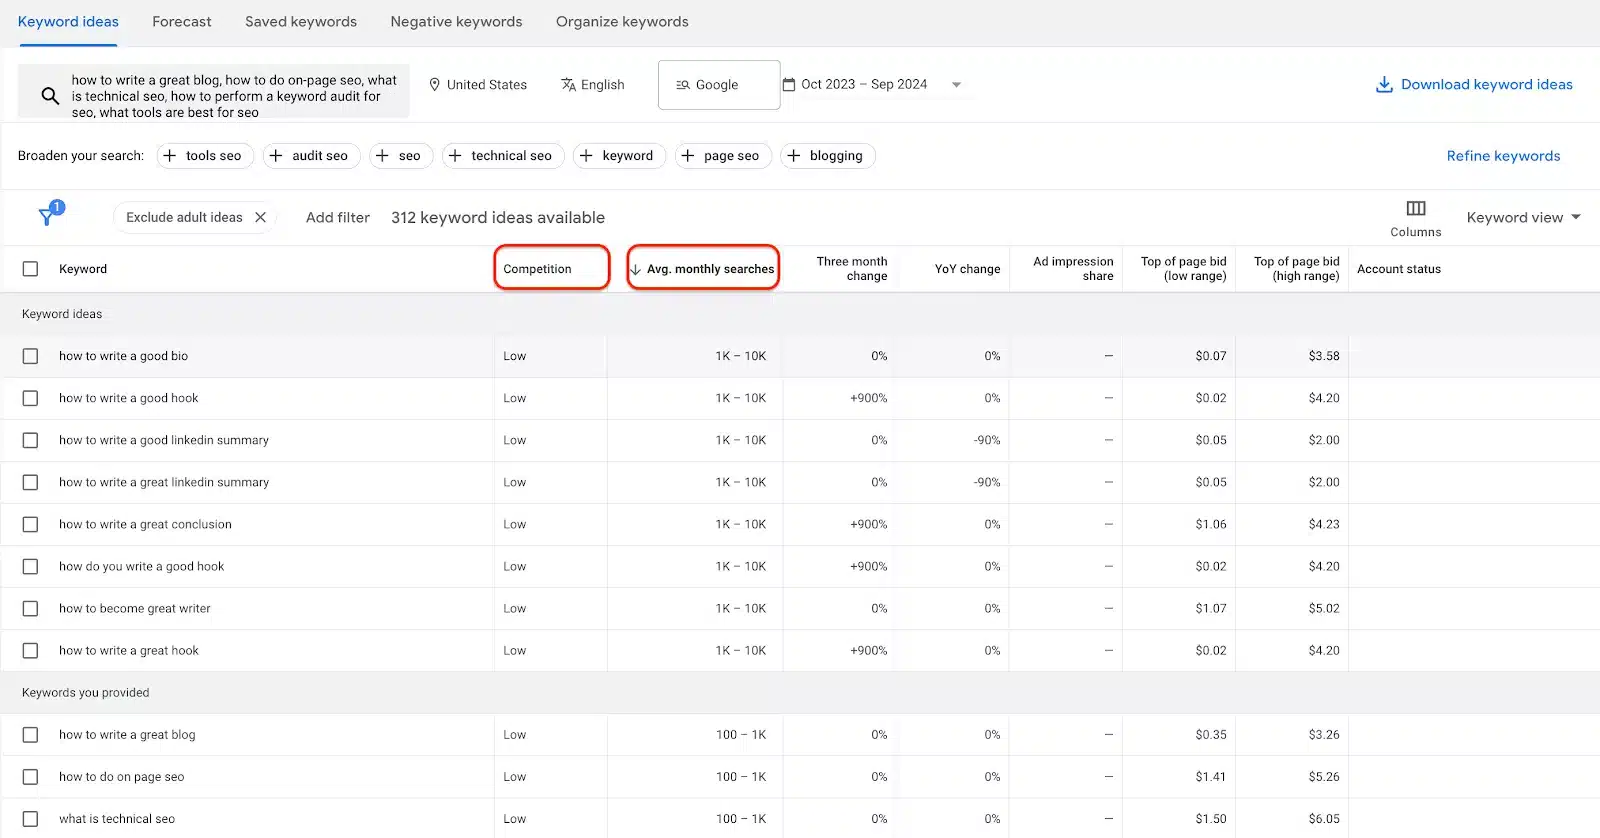Sort by Top of page bid (low range)

point(1183,269)
